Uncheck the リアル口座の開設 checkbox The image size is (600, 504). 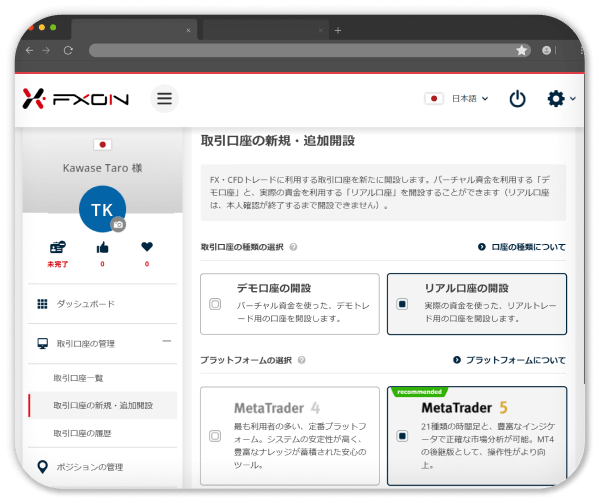point(402,304)
